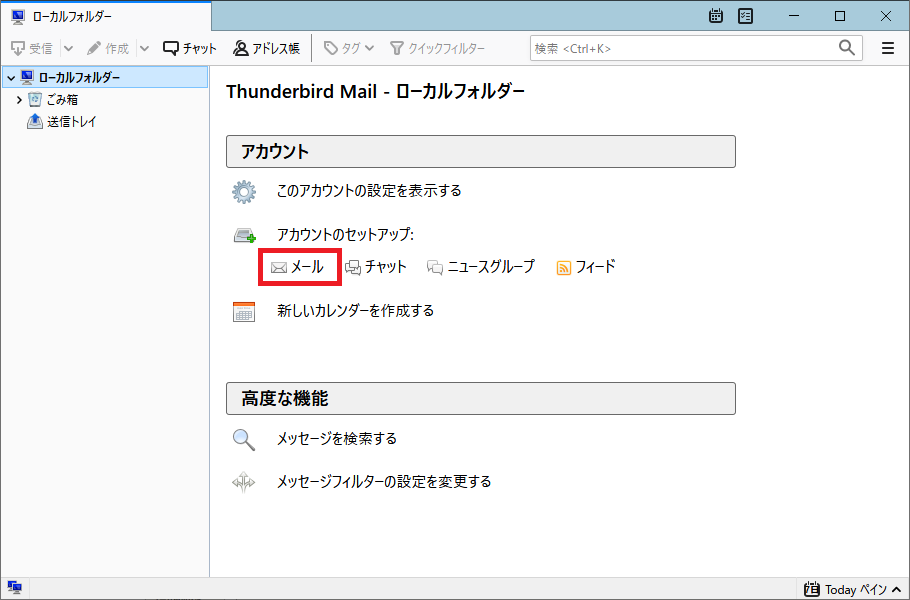910x600 pixels.
Task: Open the tasks tab icon in title bar
Action: [745, 16]
